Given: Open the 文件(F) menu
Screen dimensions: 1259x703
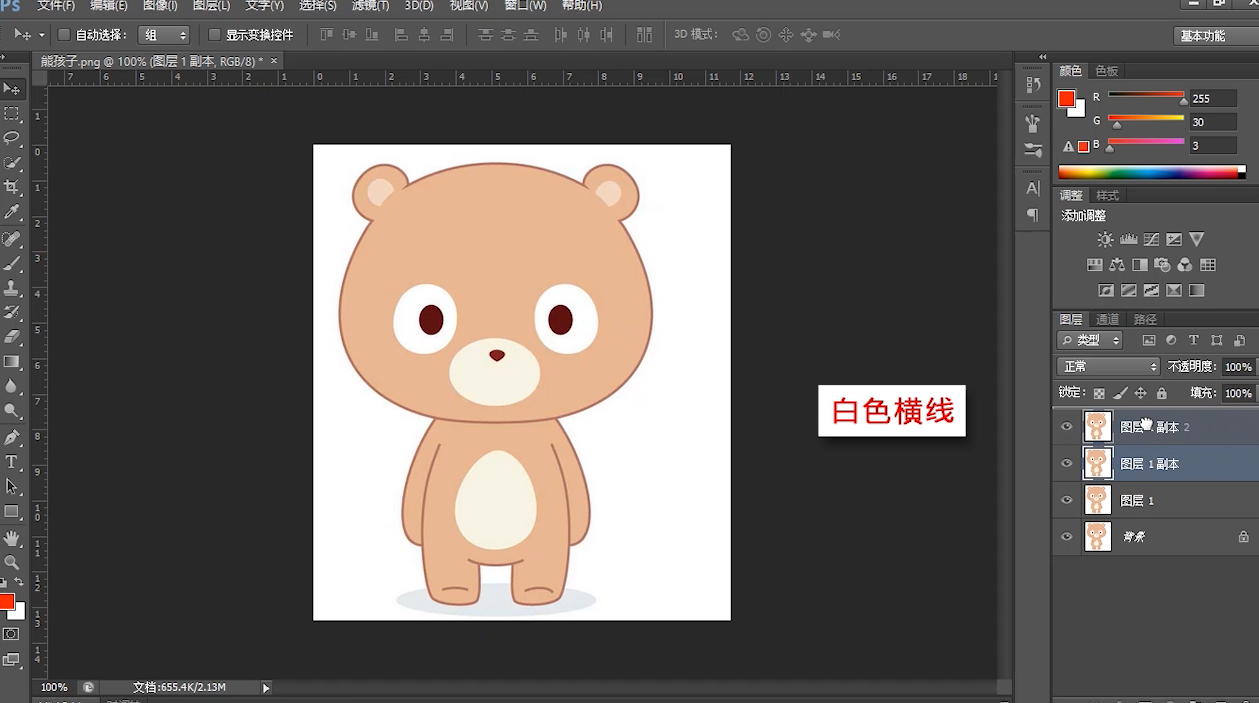Looking at the screenshot, I should [x=56, y=6].
